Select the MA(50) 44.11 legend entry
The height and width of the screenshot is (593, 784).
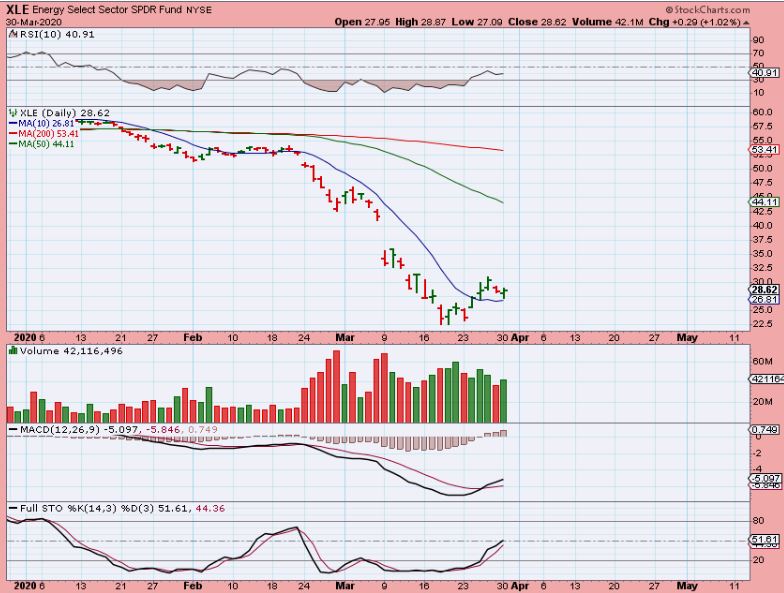42,144
